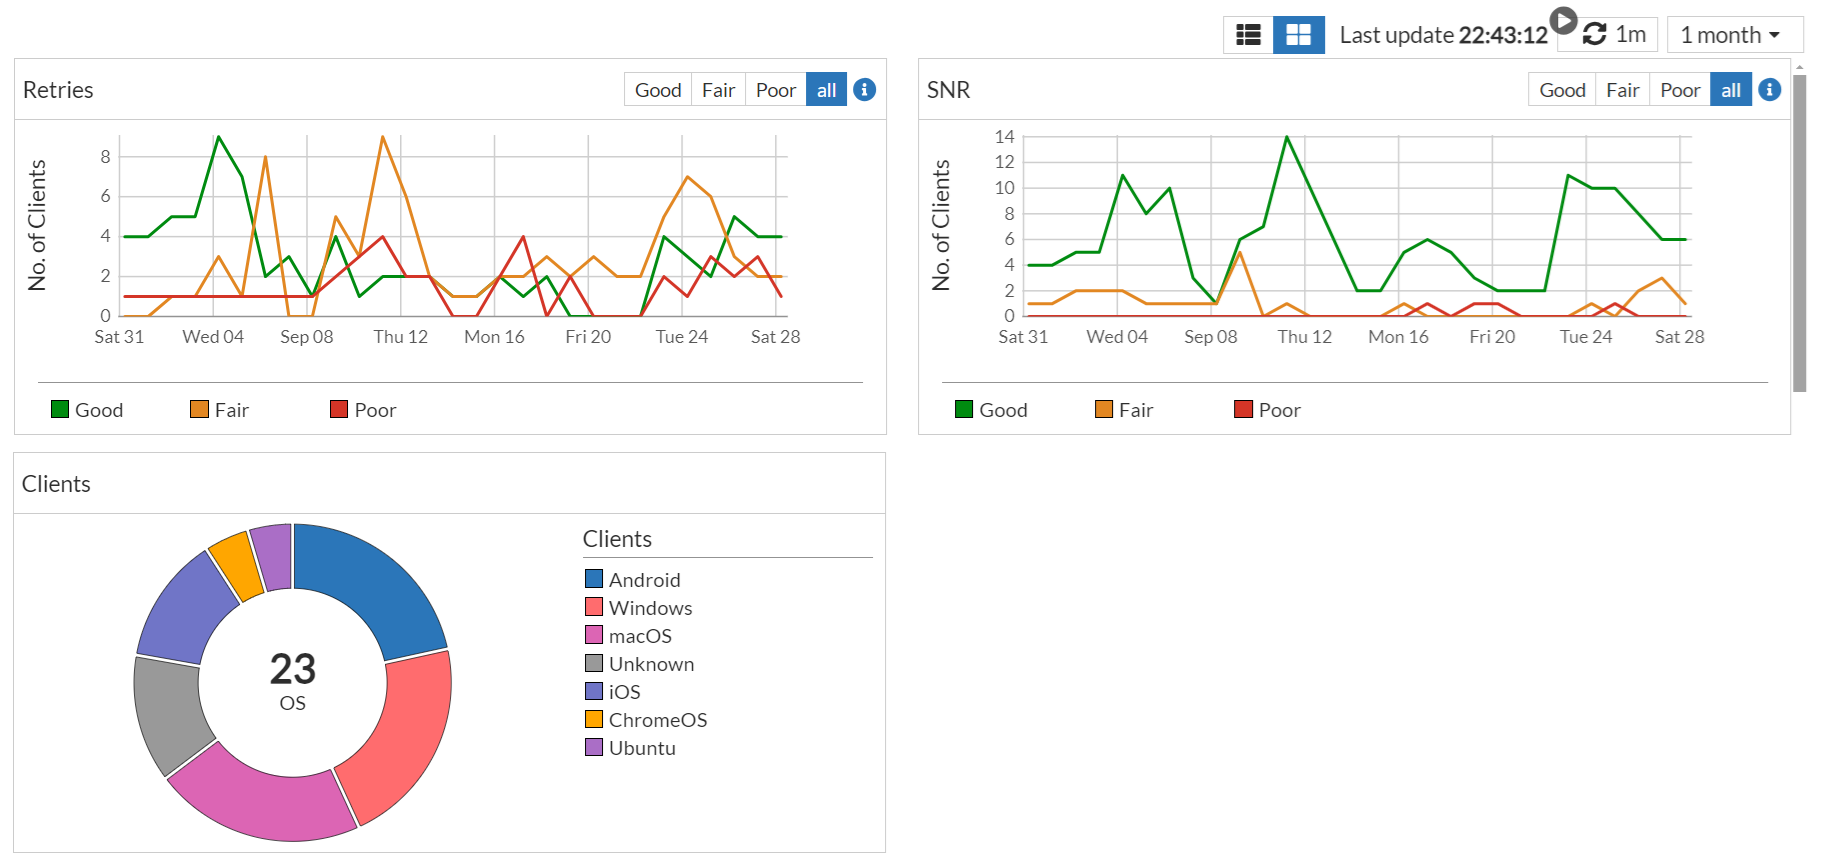Screen dimensions: 1822x856
Task: Click the ChromeOS legend color swatch
Action: (594, 719)
